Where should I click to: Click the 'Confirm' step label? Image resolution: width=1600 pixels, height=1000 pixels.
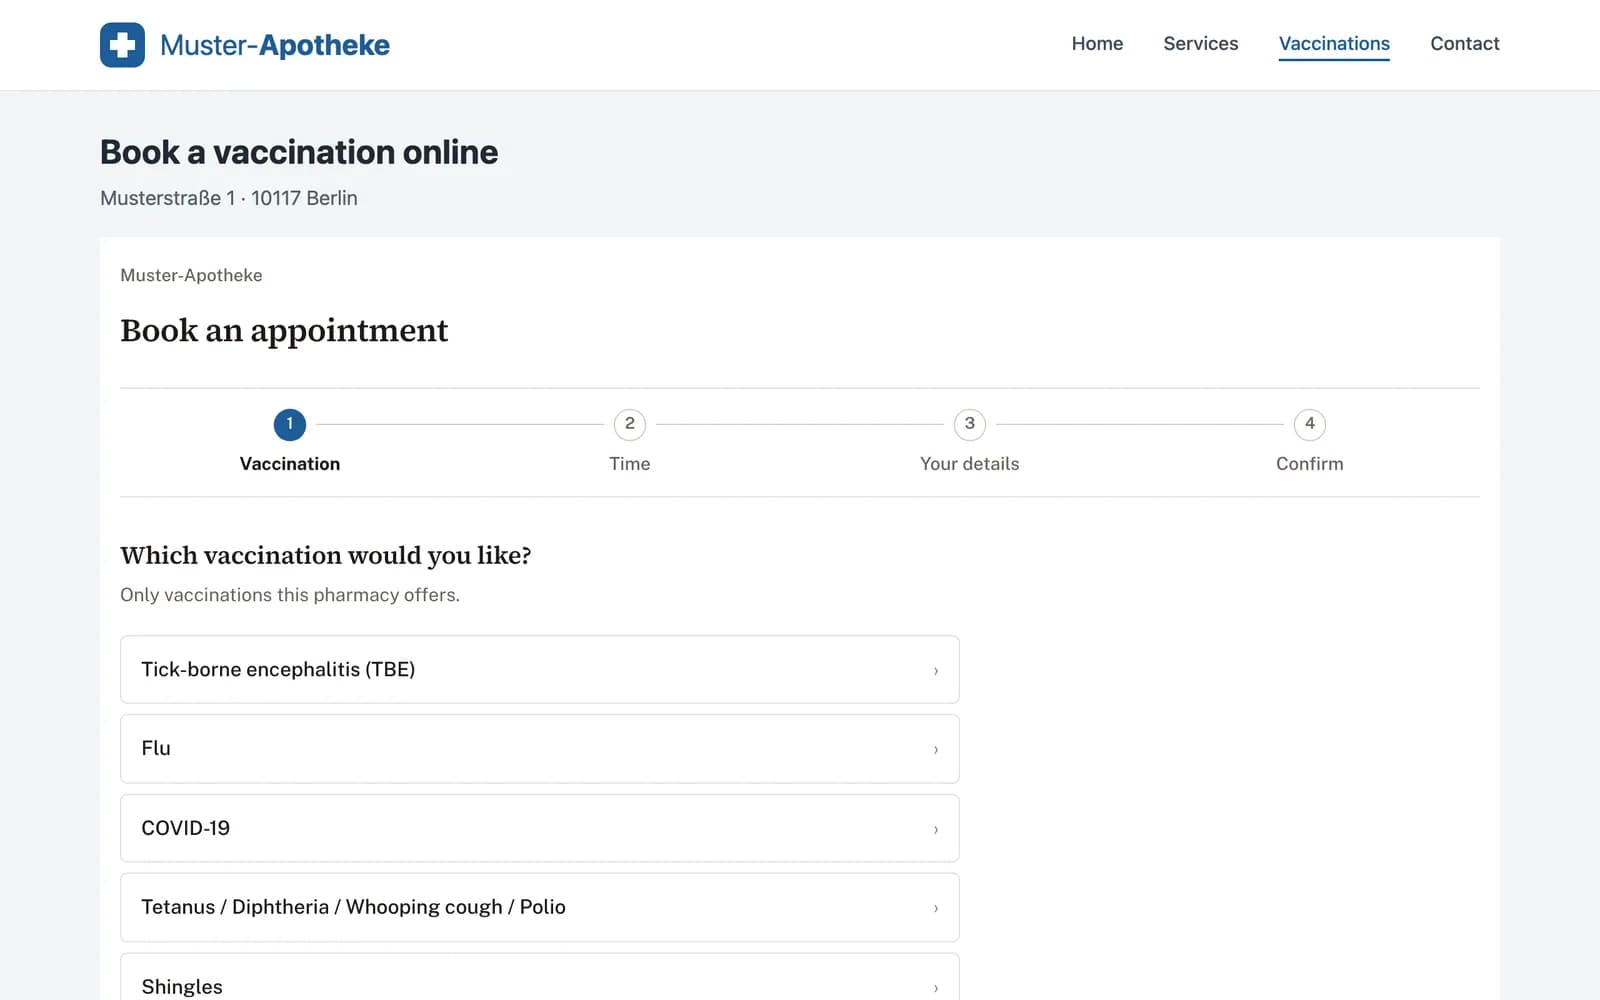click(1310, 464)
